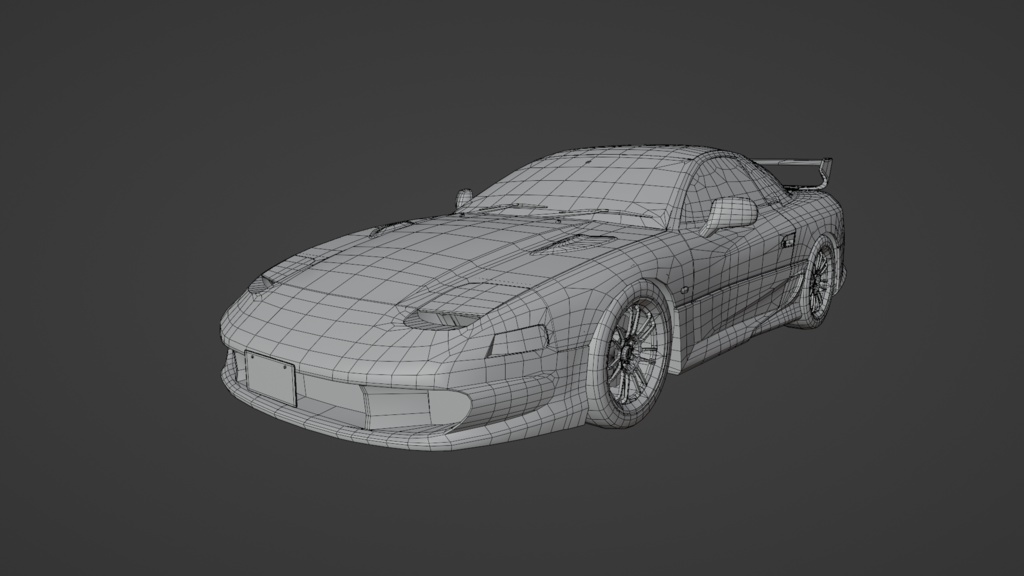Click the small side mirror on far side
Screen dimensions: 1024x576
click(464, 198)
